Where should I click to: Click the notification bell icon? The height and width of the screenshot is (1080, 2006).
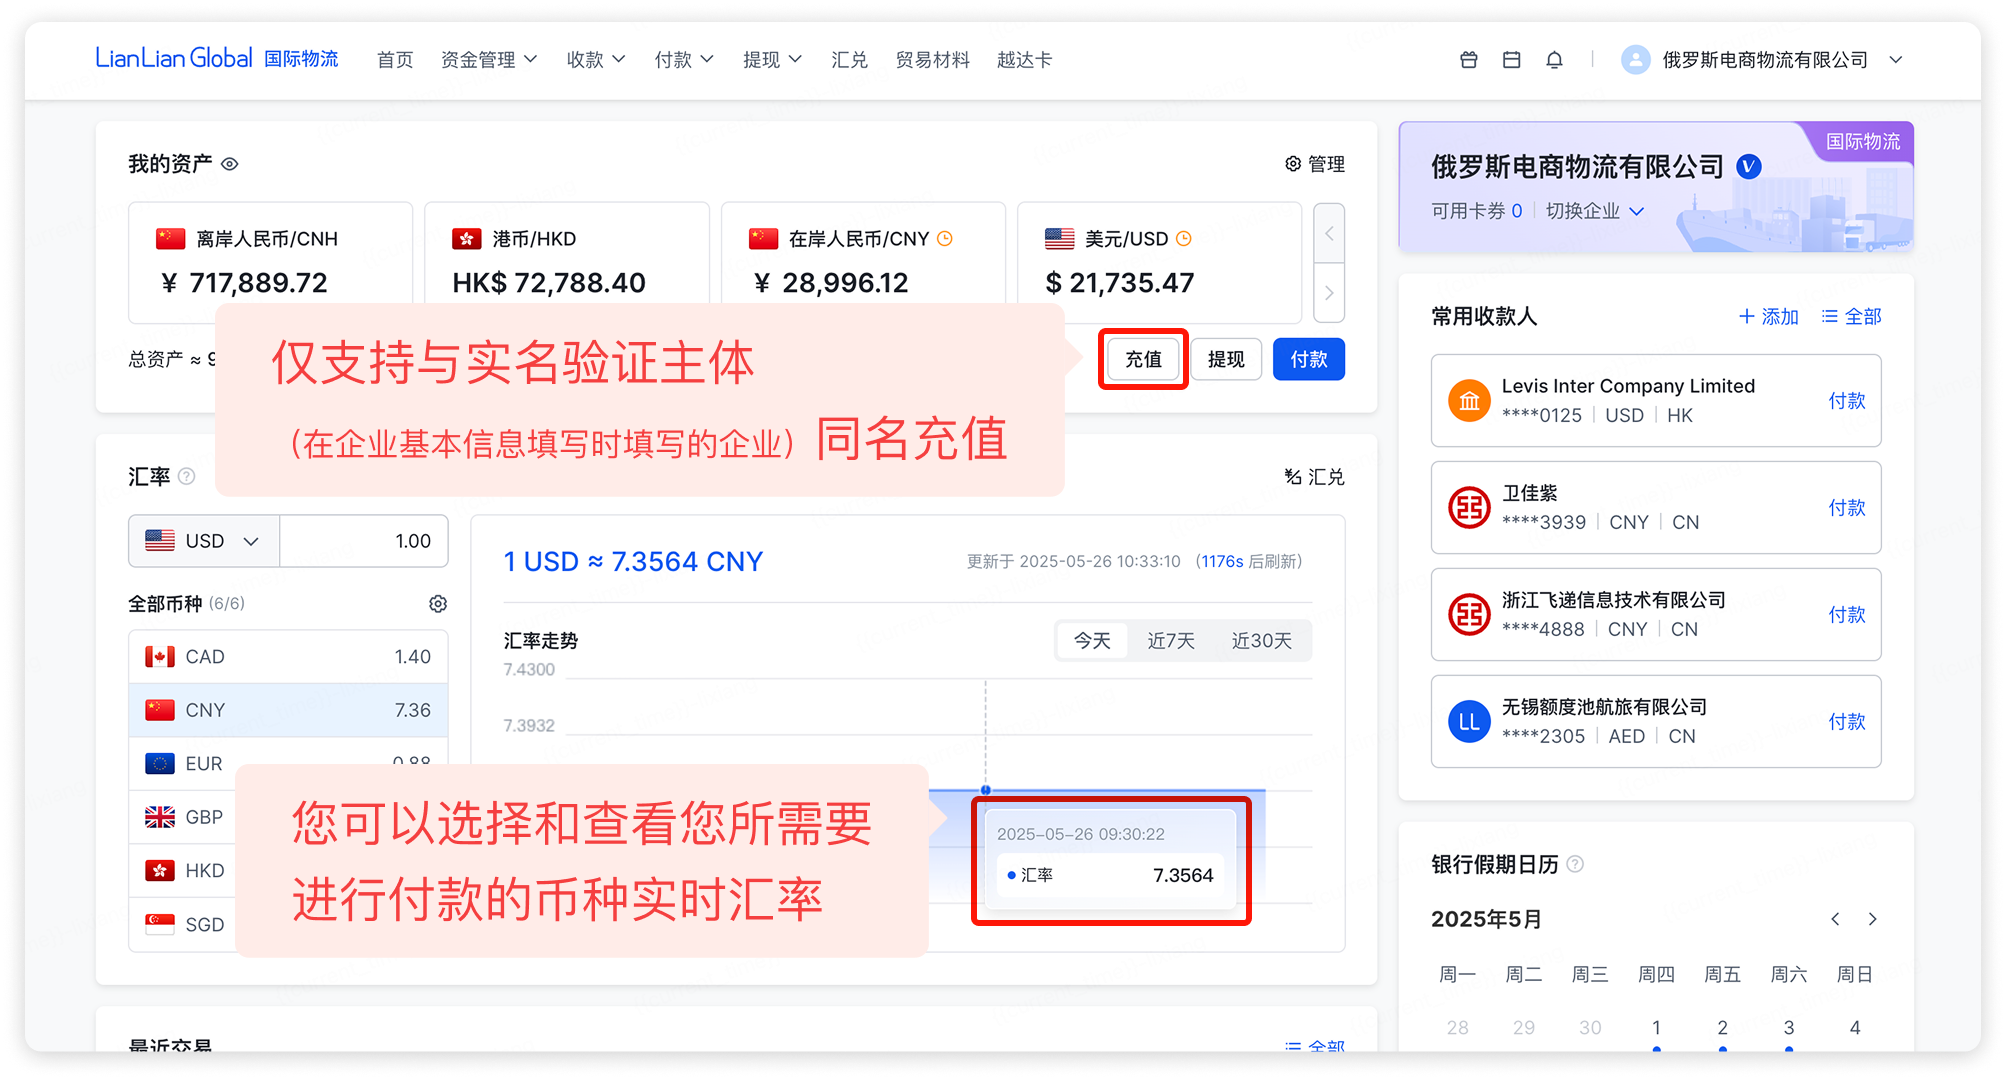point(1554,60)
